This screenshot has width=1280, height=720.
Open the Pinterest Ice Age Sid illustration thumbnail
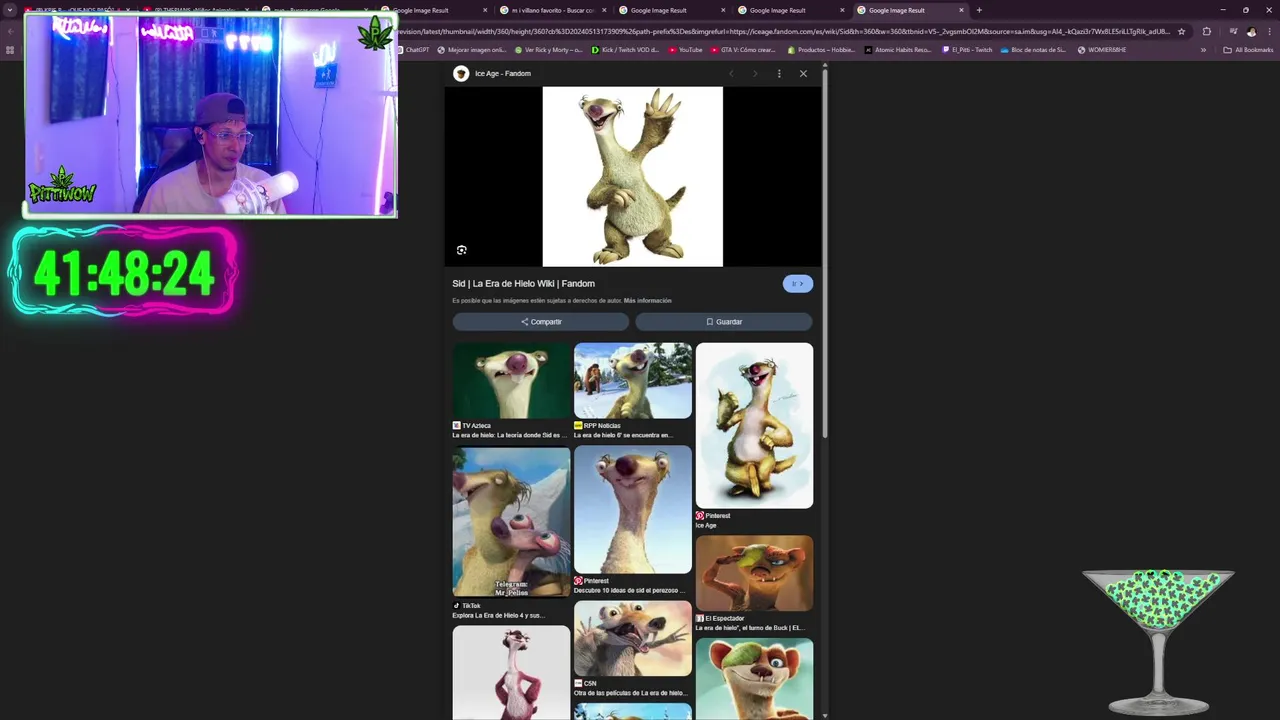754,425
